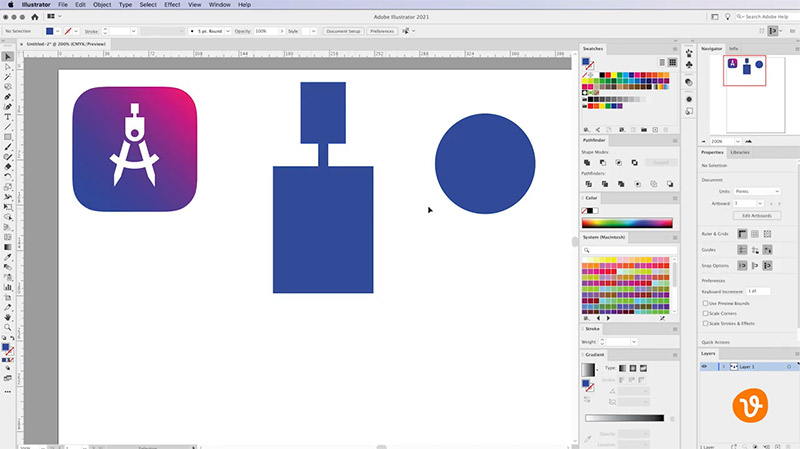Select the Magic Wand tool
The image size is (800, 449).
tap(8, 77)
